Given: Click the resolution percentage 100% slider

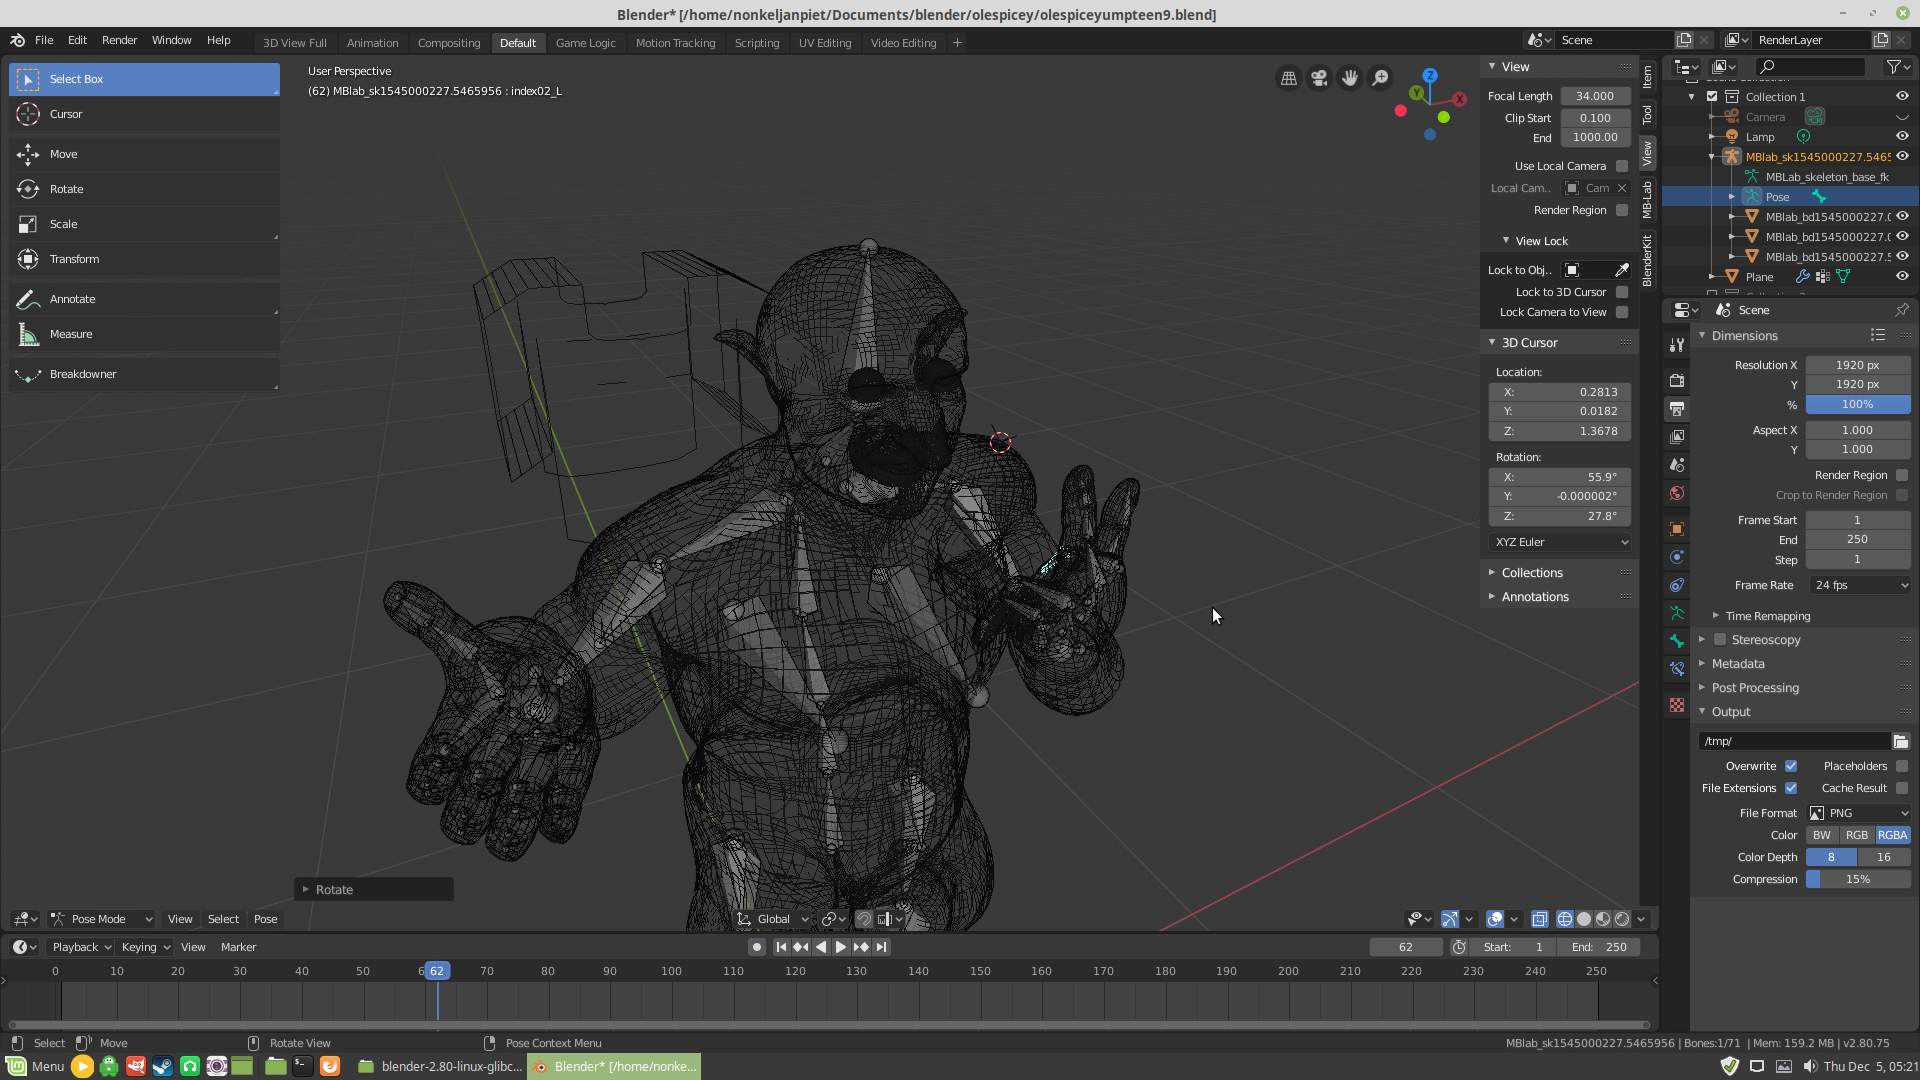Looking at the screenshot, I should tap(1858, 405).
